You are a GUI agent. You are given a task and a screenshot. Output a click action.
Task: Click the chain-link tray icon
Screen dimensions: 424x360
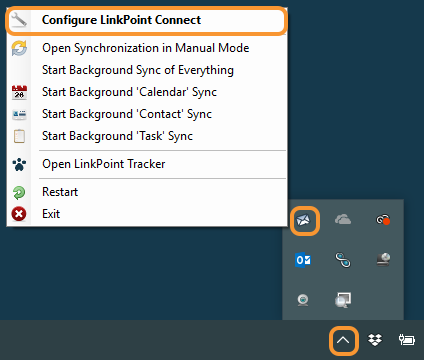[x=343, y=260]
